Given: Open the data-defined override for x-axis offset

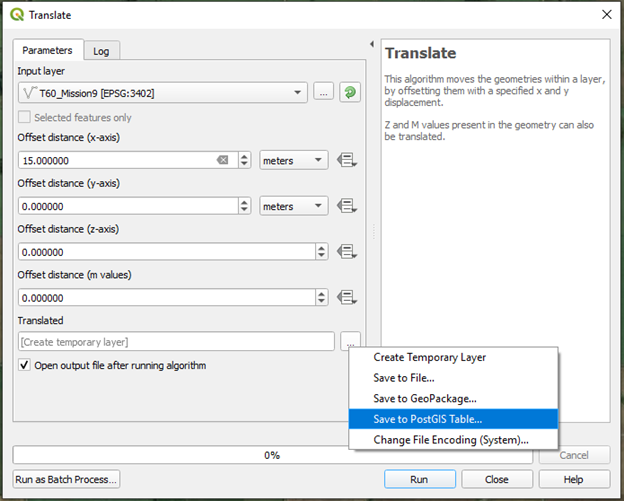Looking at the screenshot, I should (x=347, y=160).
